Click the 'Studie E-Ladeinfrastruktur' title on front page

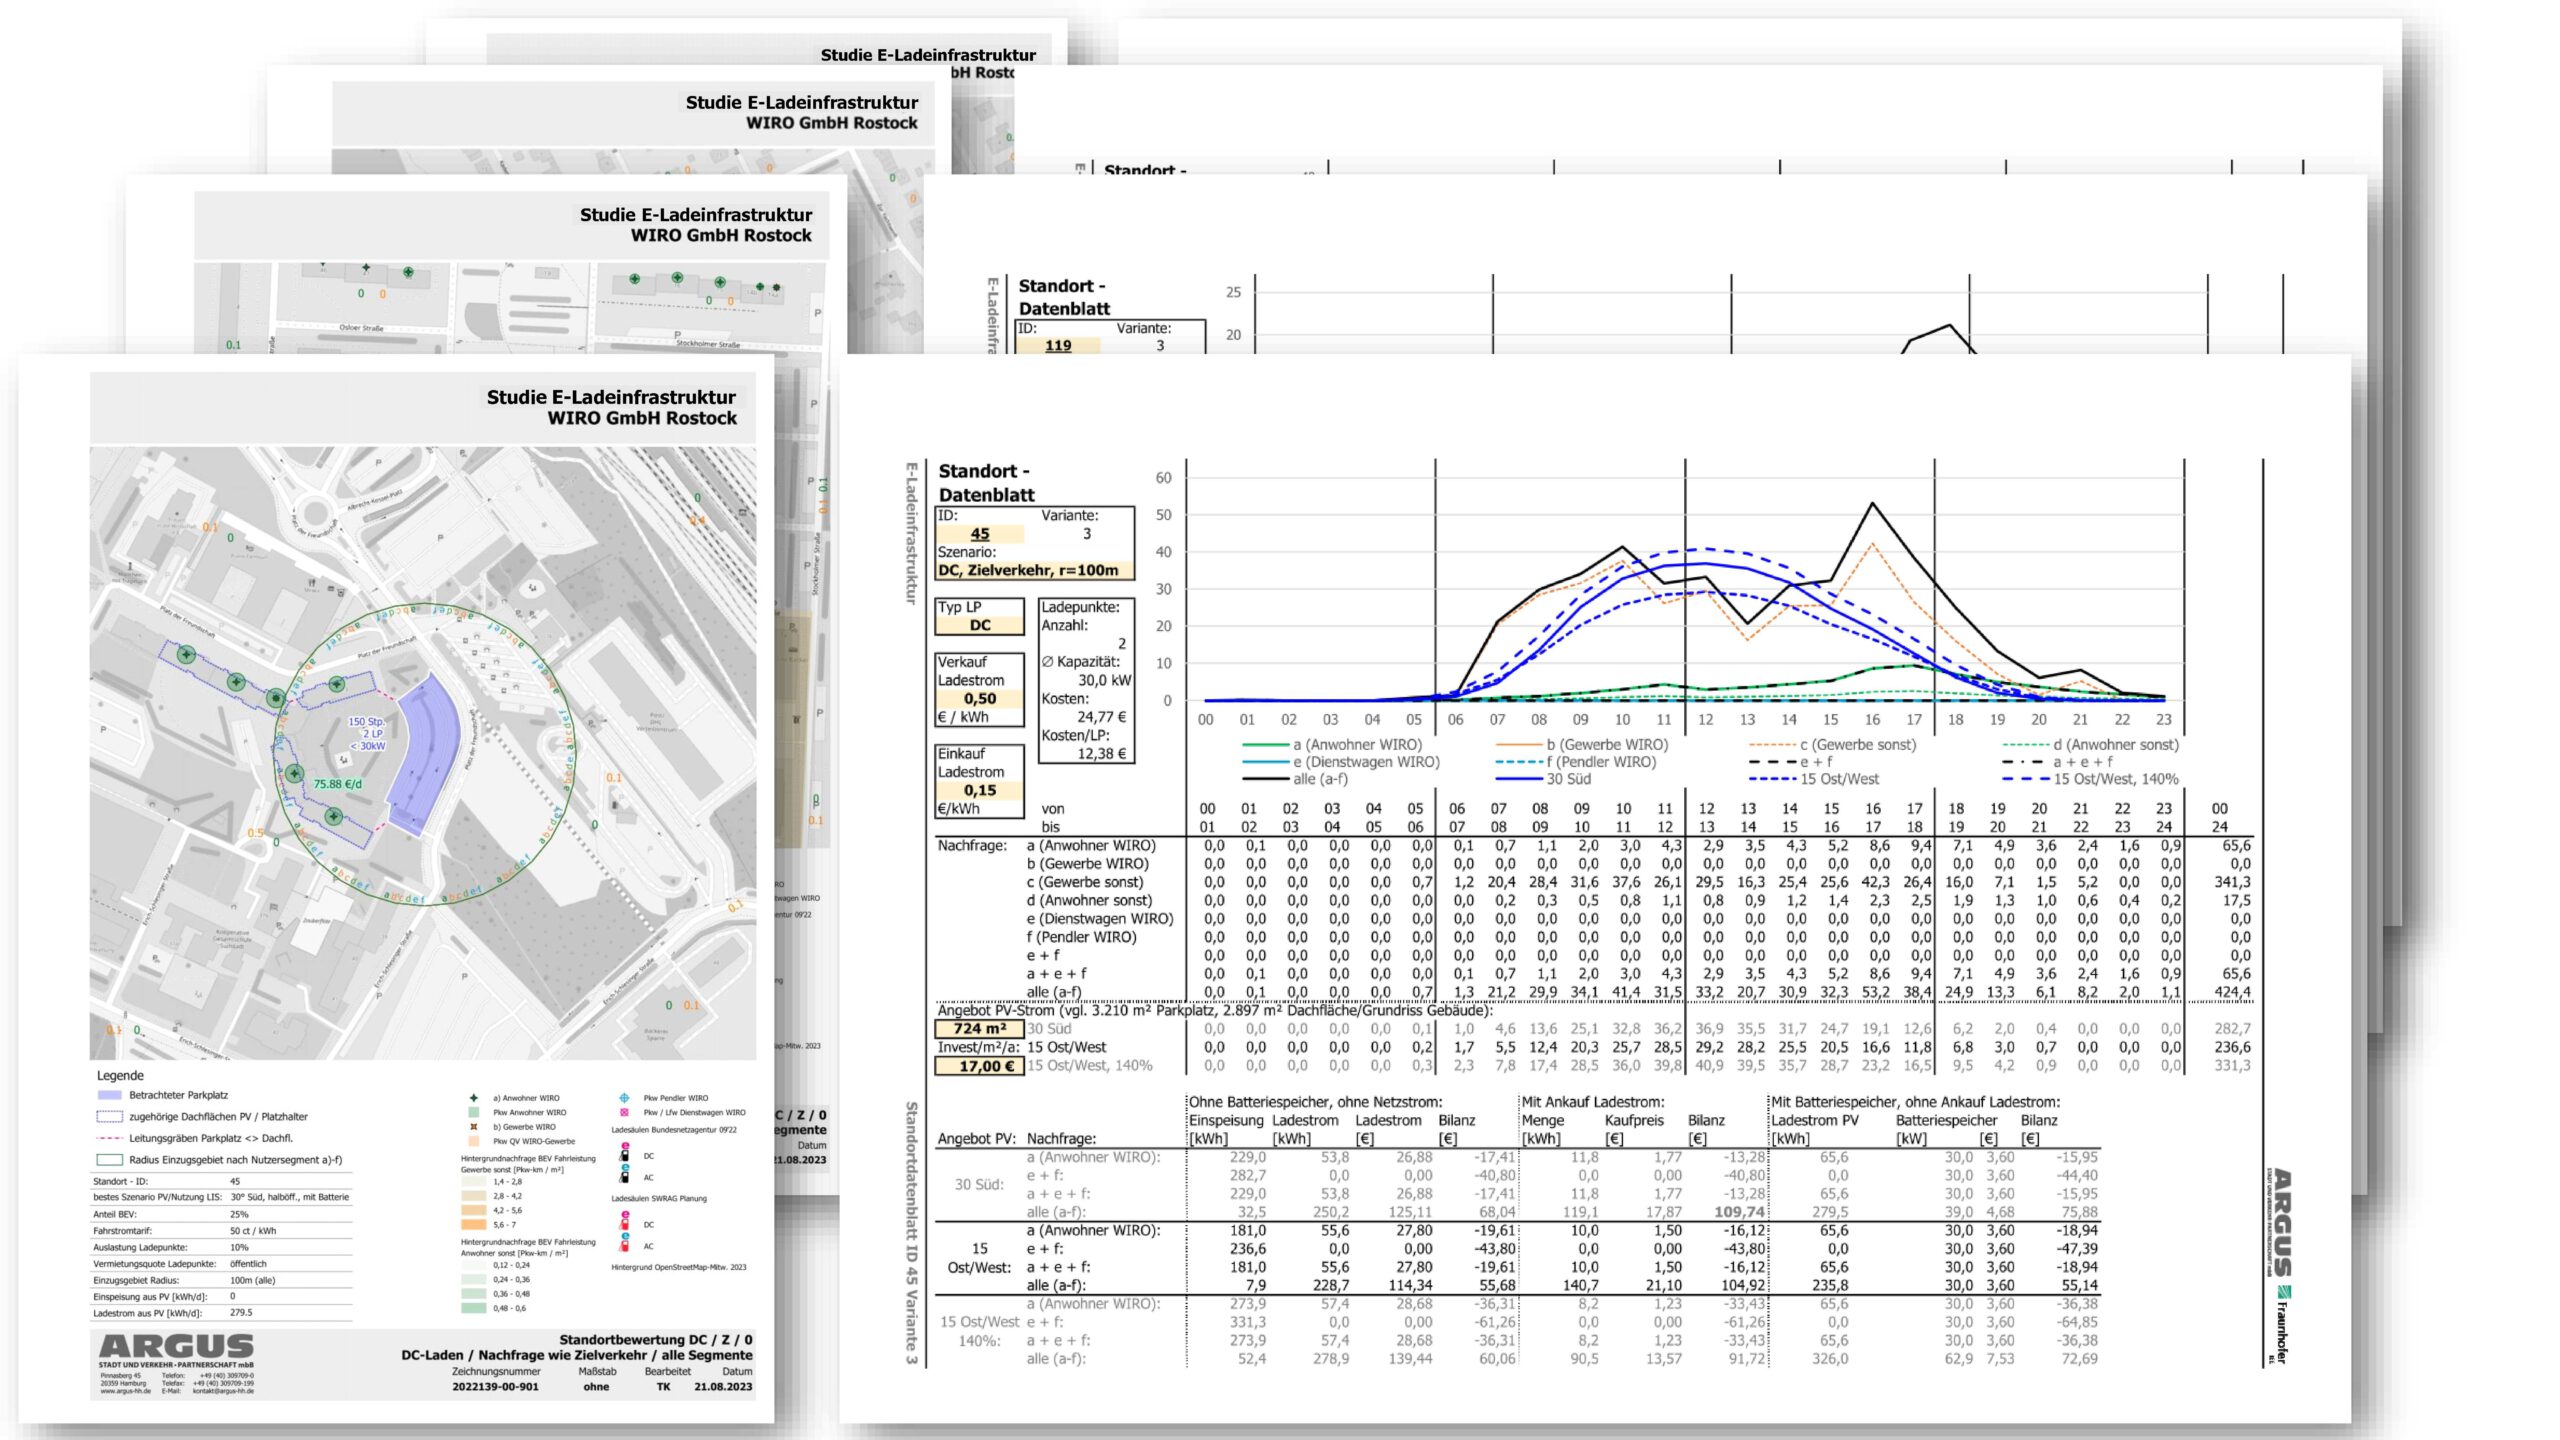(x=611, y=397)
